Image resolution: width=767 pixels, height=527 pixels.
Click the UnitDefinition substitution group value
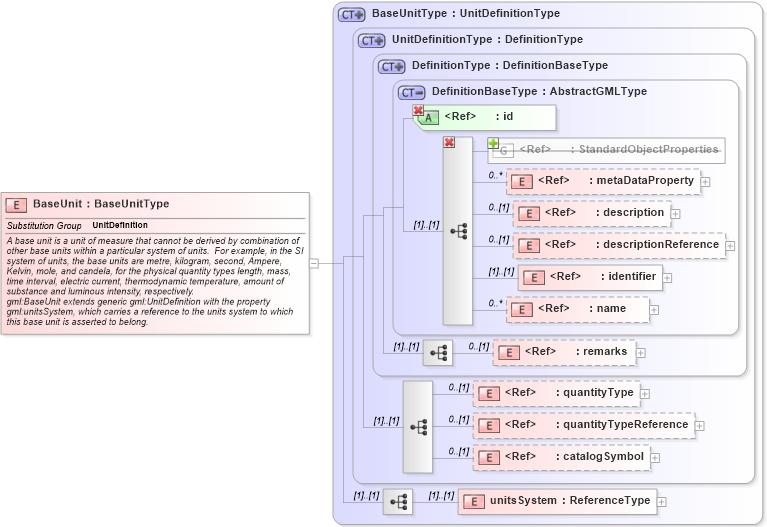tap(120, 225)
